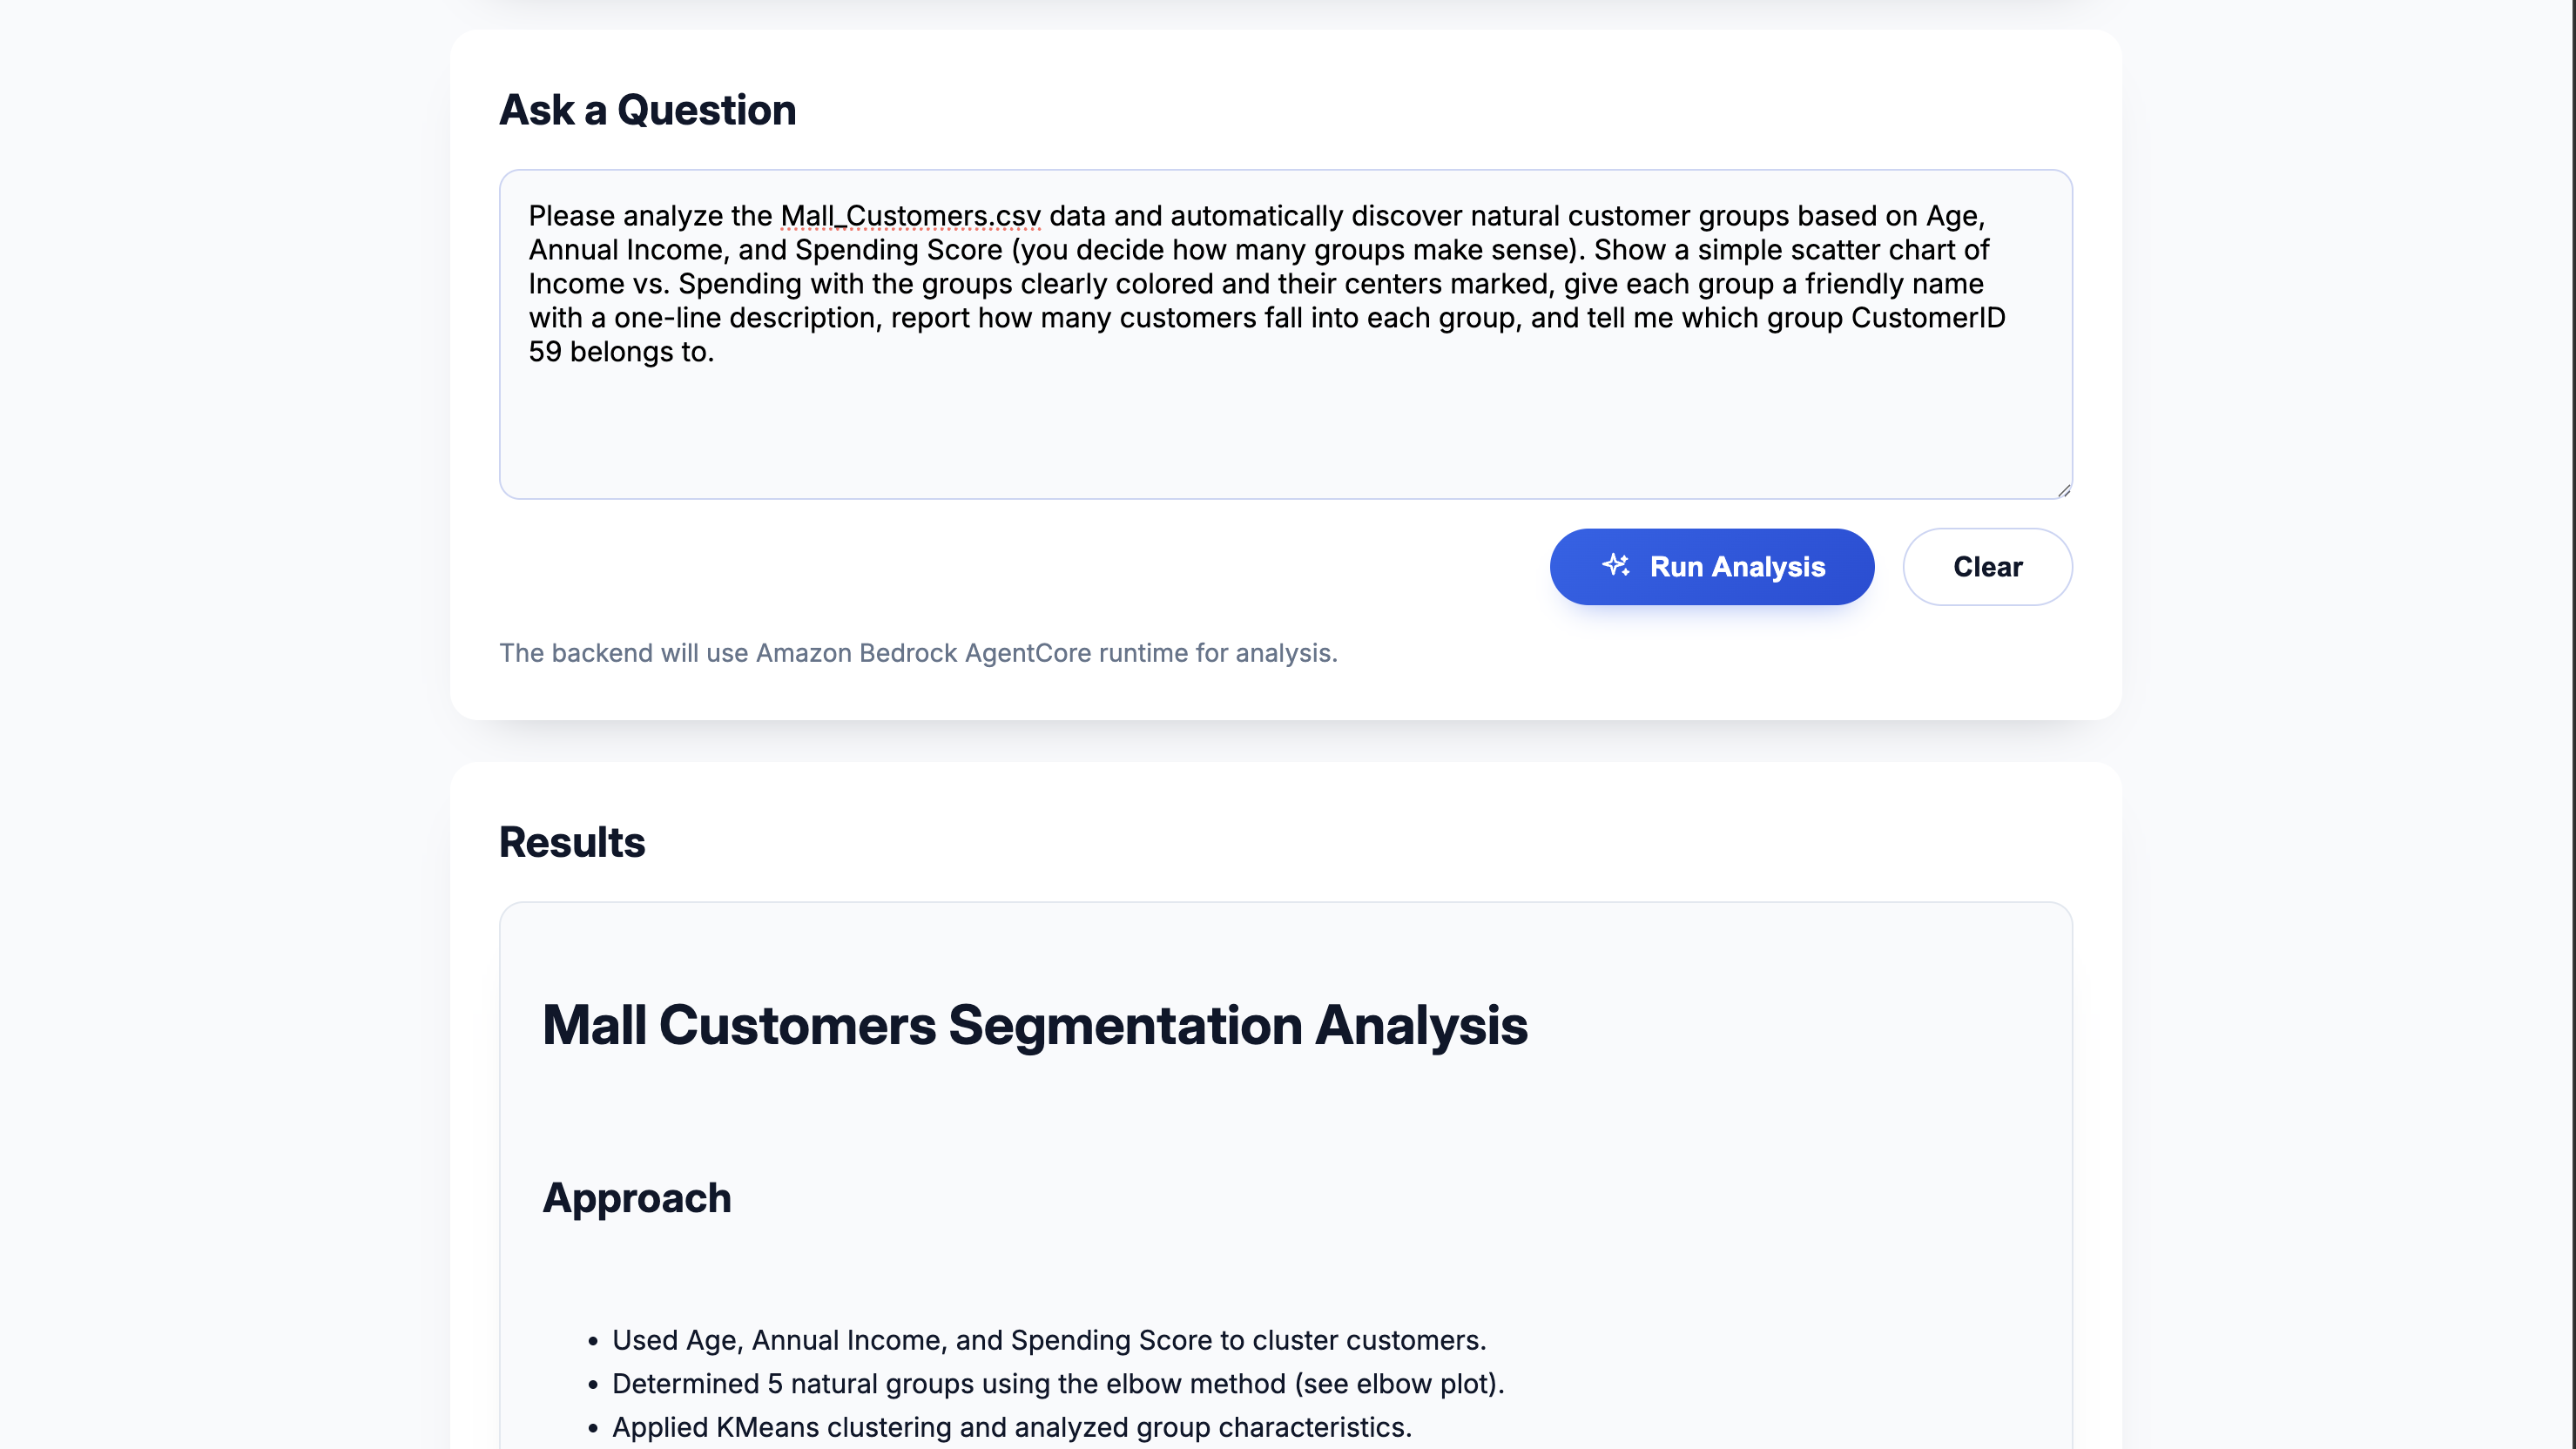This screenshot has width=2576, height=1449.
Task: Select the 'Results' section heading
Action: [571, 843]
